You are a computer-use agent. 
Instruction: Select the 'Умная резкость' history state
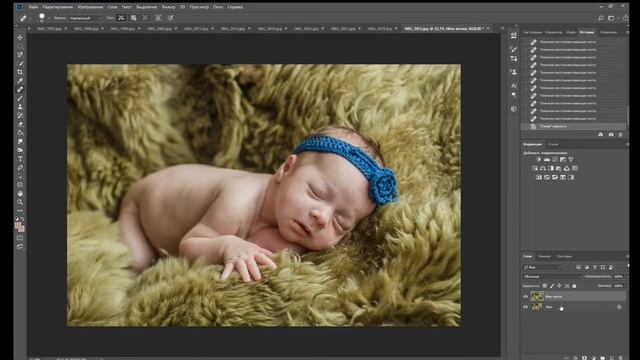tap(573, 127)
